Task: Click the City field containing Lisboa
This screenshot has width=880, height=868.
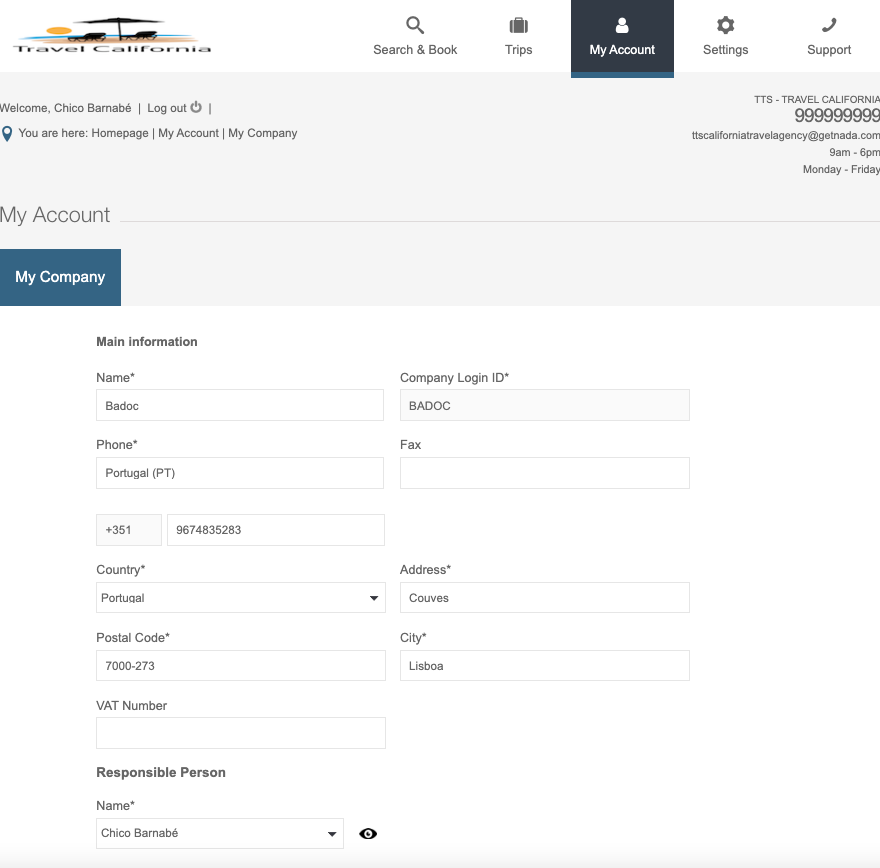Action: pyautogui.click(x=544, y=666)
